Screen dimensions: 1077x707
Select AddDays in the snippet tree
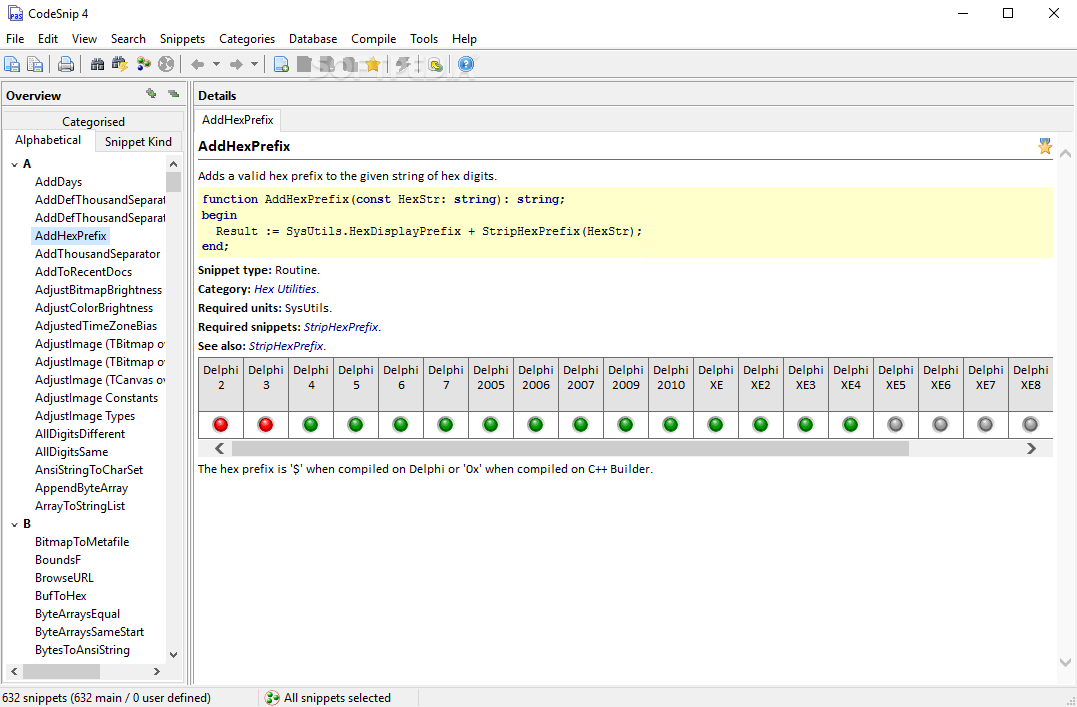pos(58,182)
